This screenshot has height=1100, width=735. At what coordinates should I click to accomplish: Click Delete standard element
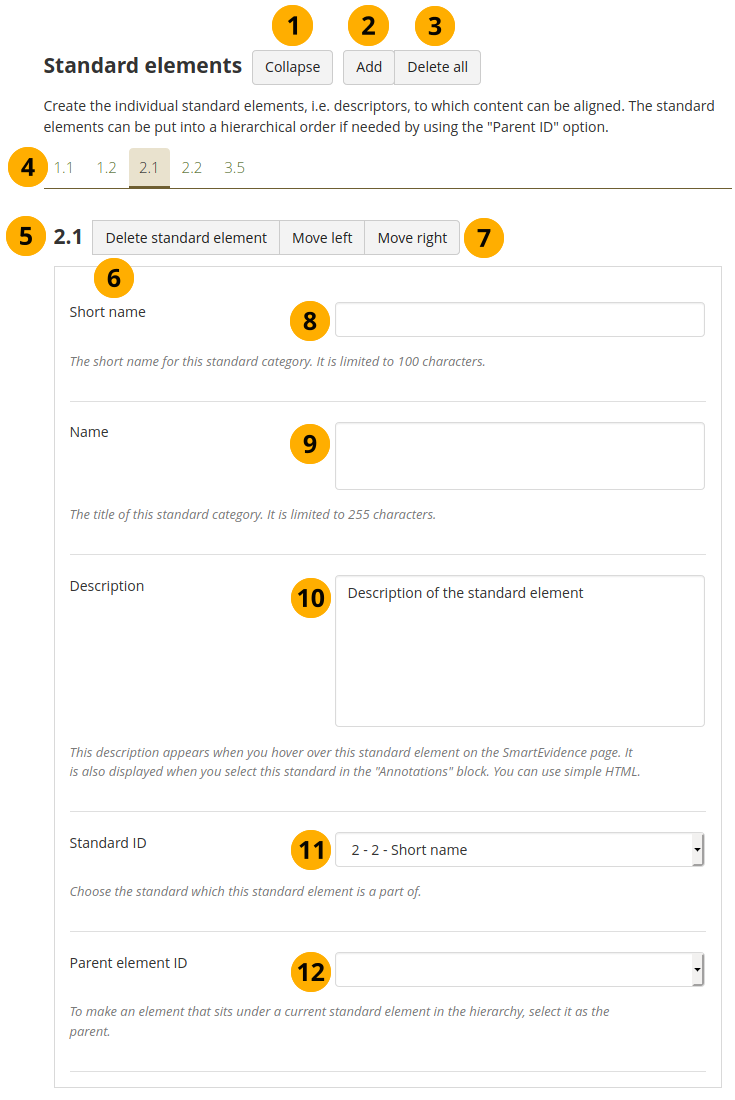[x=186, y=238]
